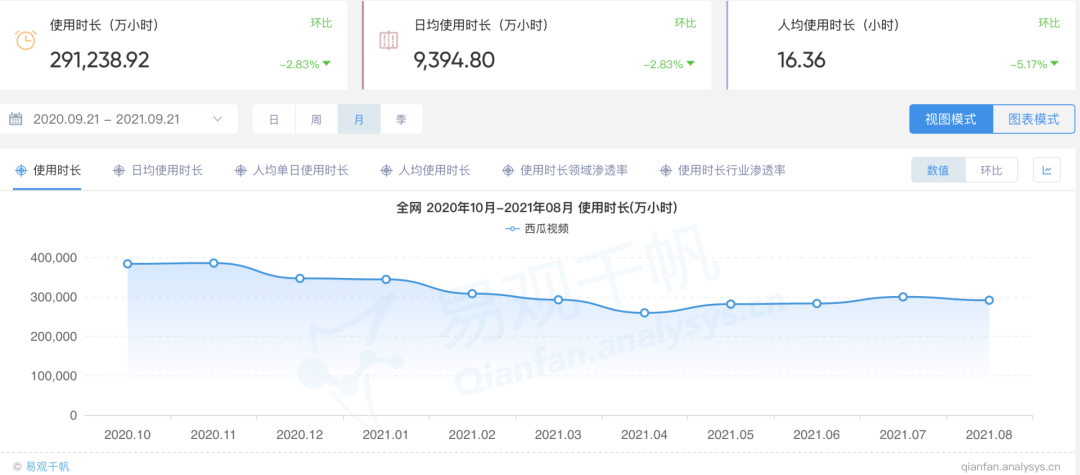This screenshot has height=475, width=1080.
Task: Click the target icon beside 人均单日使用时长
Action: (x=240, y=170)
